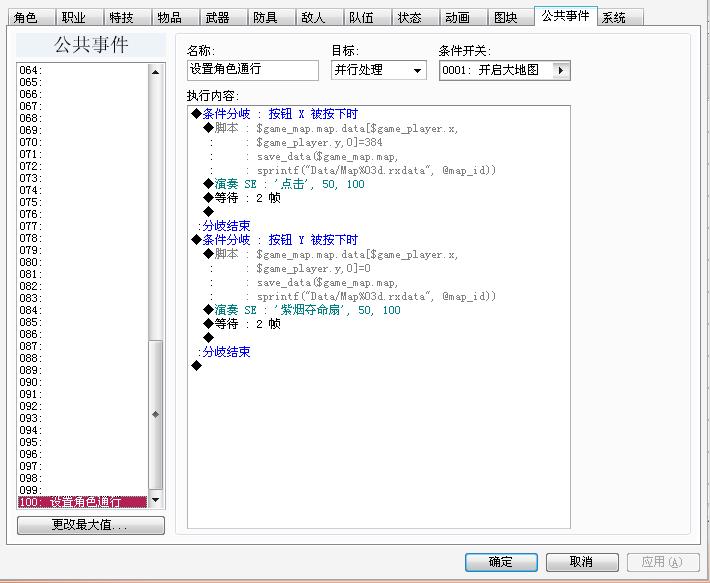Switch to the 动画 tab

point(463,17)
